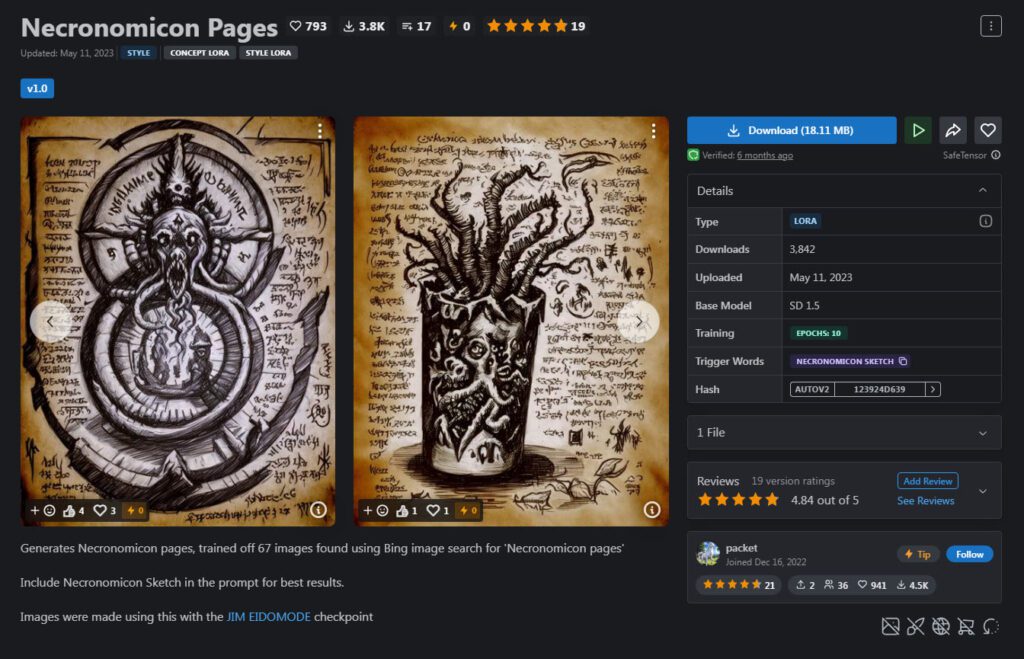Expand the 1 File section
The image size is (1024, 659).
coord(982,433)
